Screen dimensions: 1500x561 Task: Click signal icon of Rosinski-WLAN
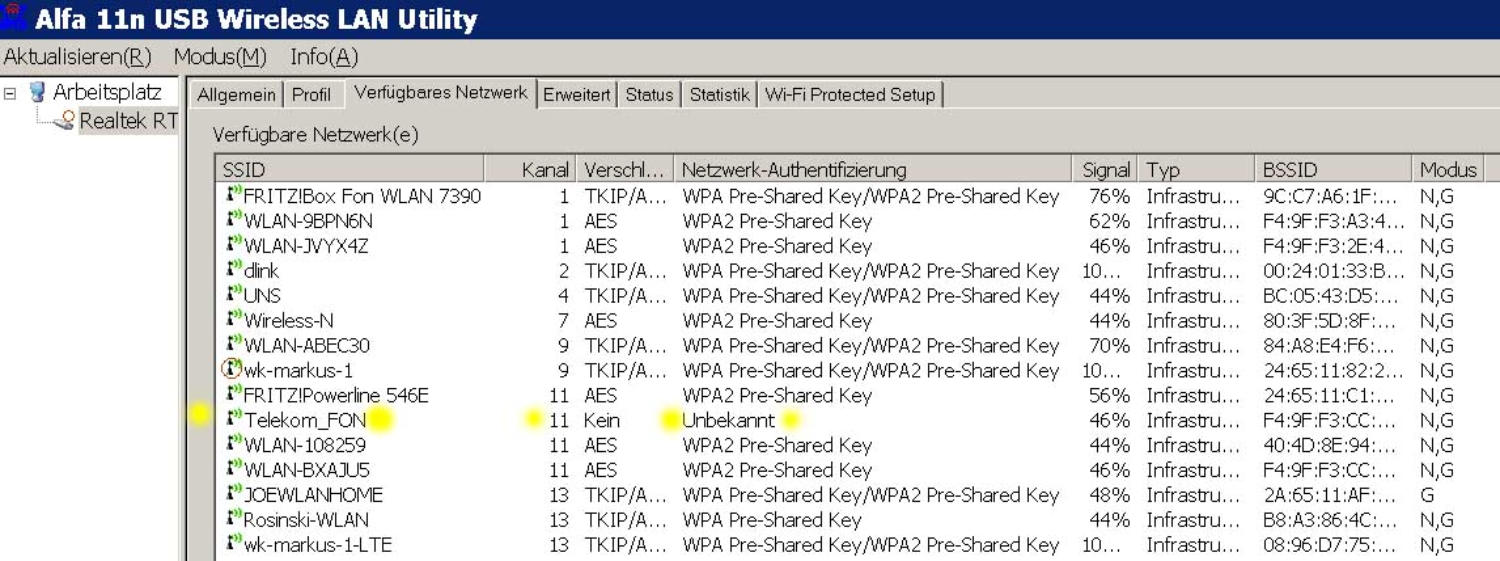tap(234, 520)
